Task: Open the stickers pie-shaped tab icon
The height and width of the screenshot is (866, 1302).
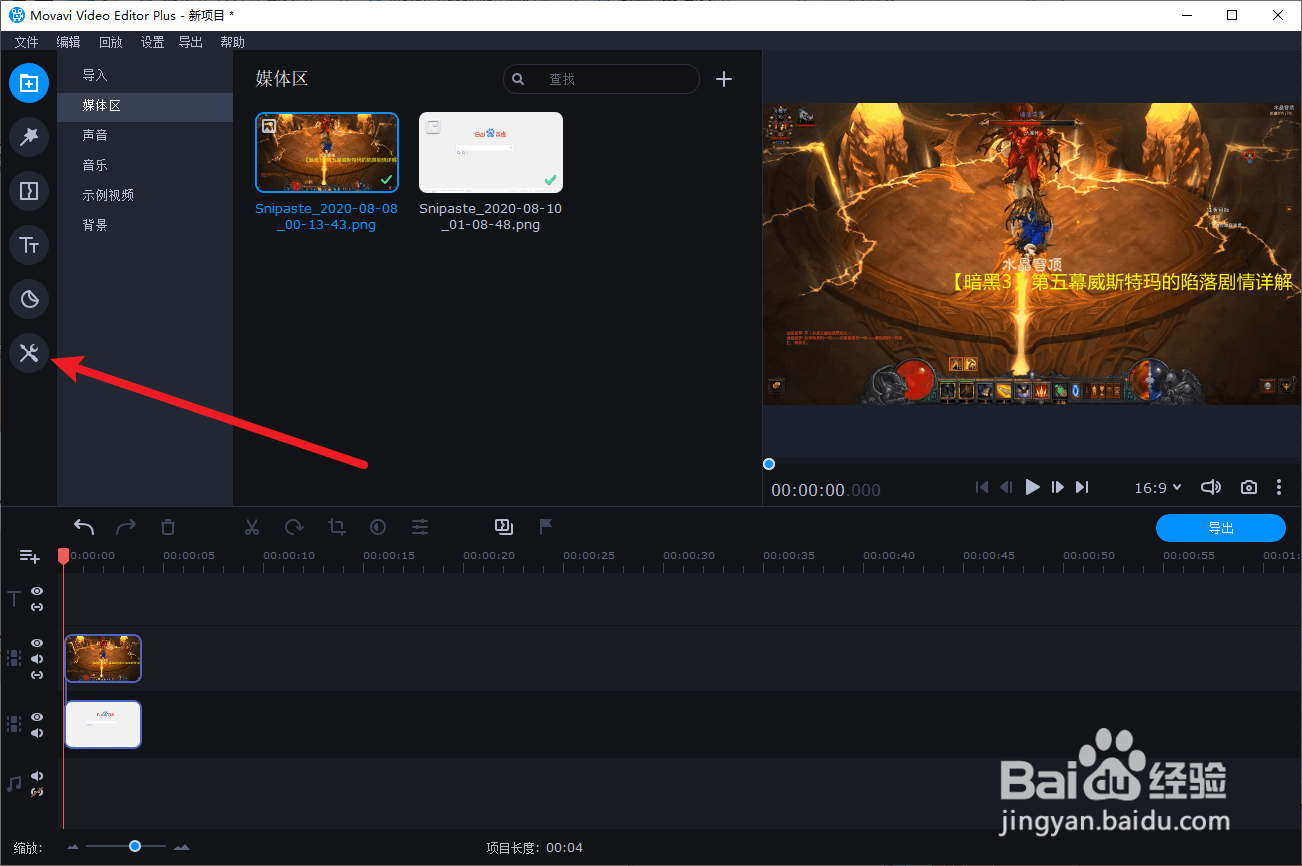Action: (x=29, y=299)
